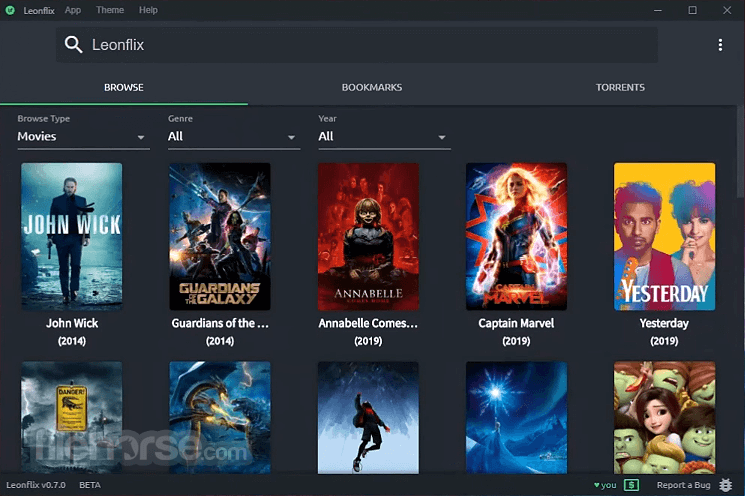The image size is (745, 496).
Task: Close the Leonflix window
Action: (727, 10)
